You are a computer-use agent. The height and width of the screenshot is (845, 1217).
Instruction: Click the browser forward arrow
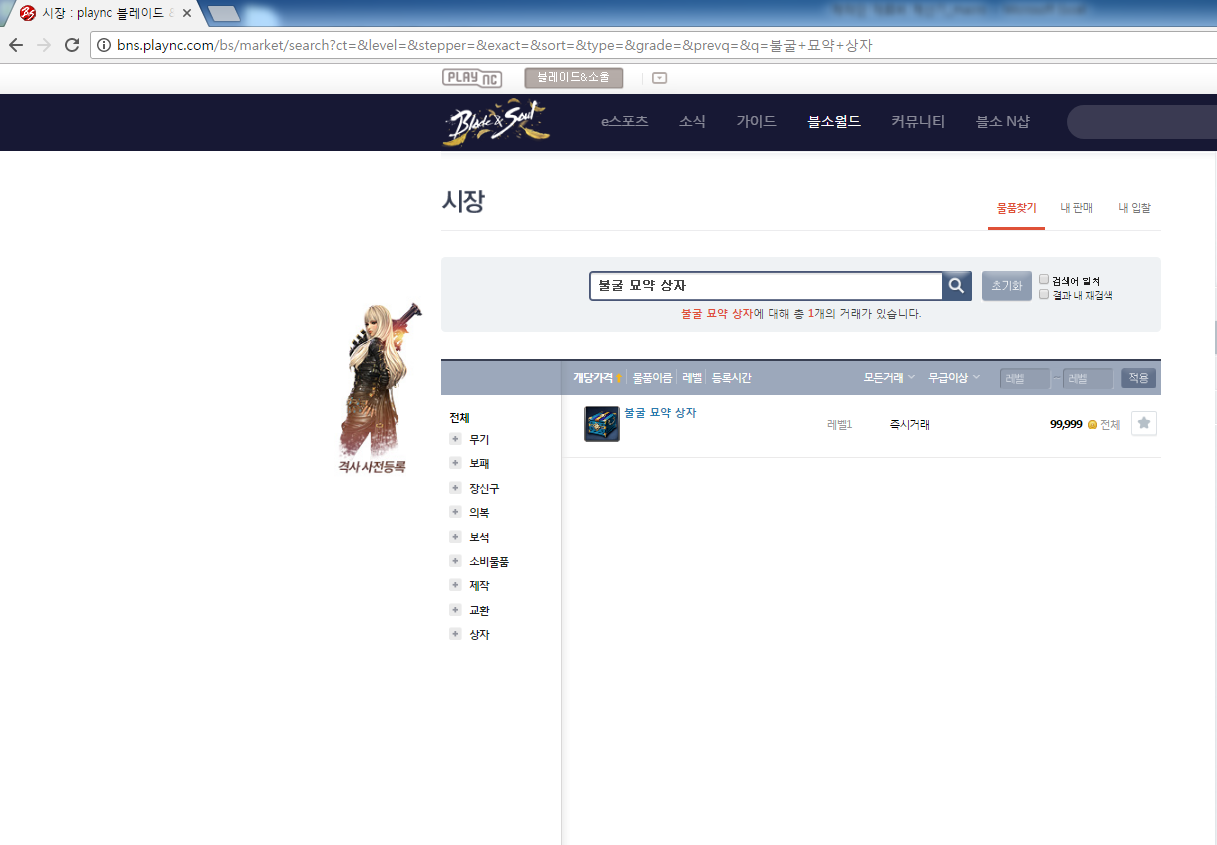(x=43, y=45)
